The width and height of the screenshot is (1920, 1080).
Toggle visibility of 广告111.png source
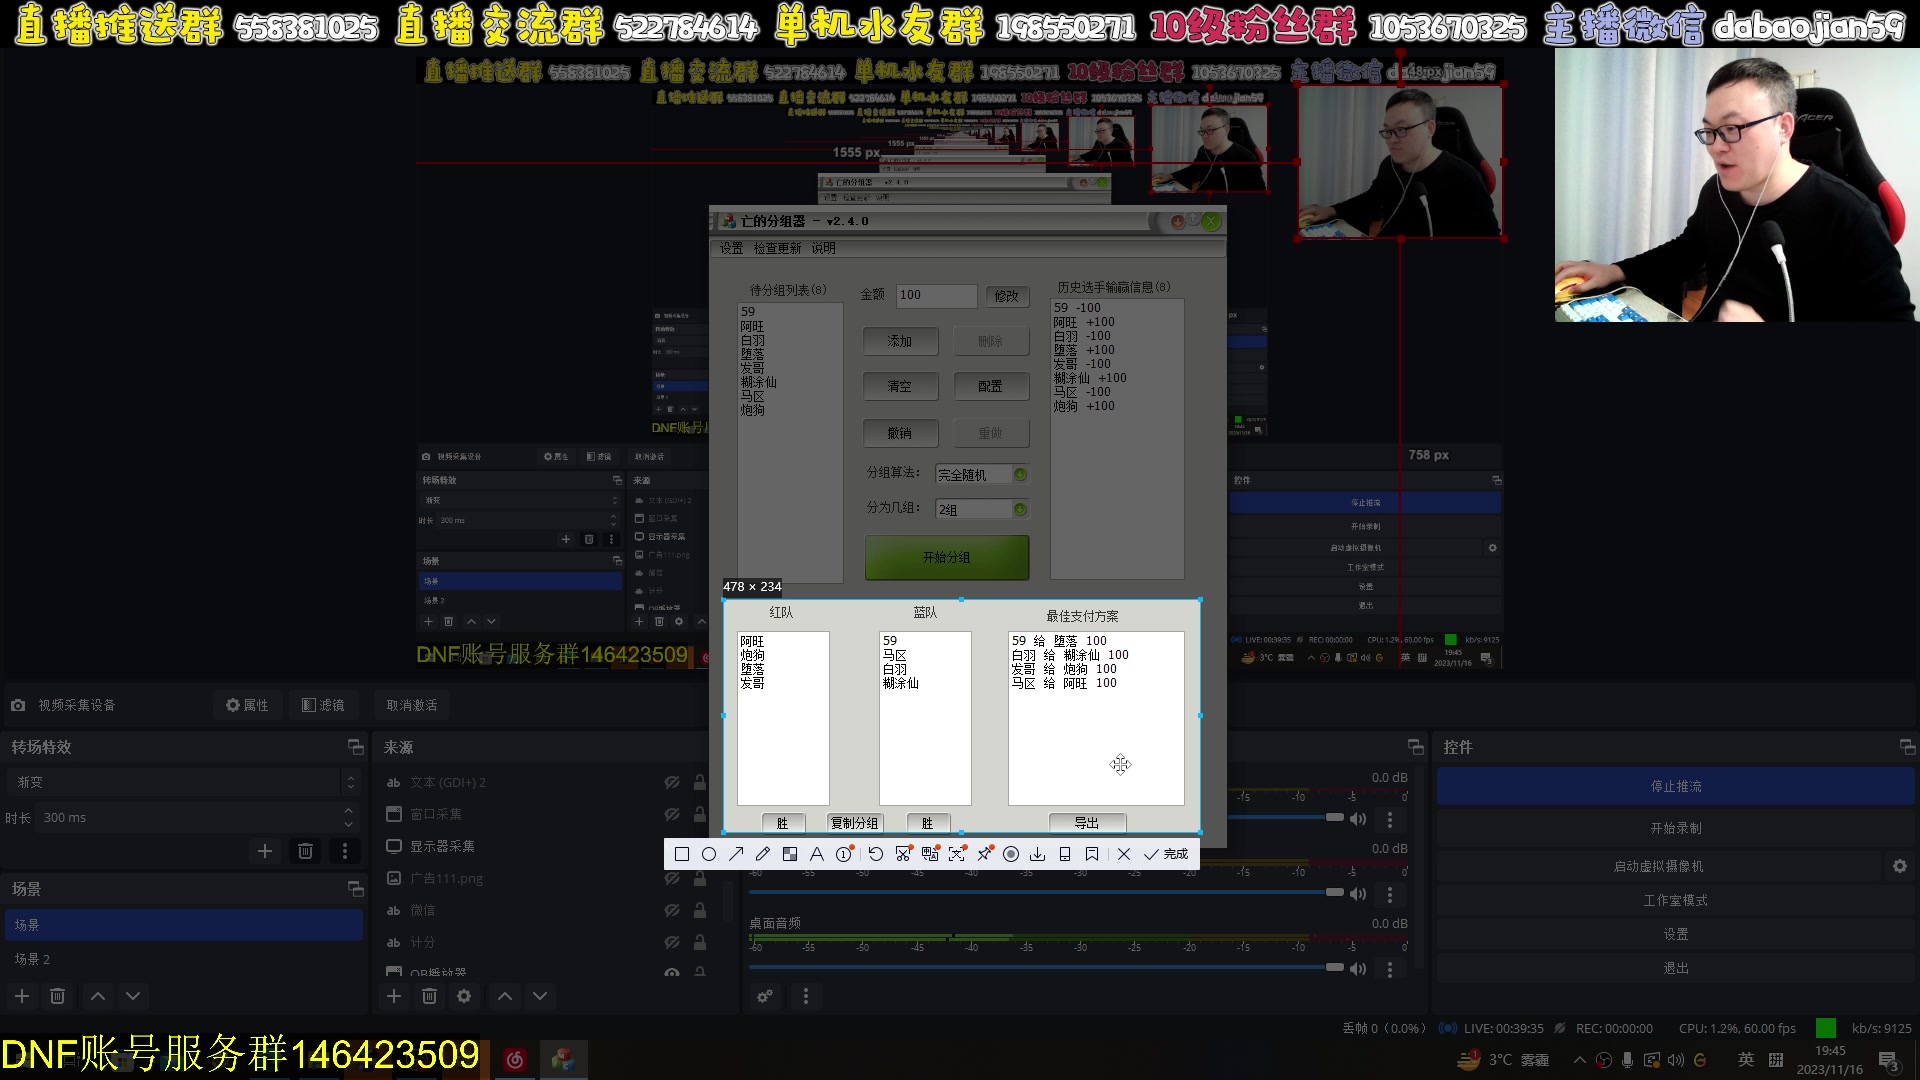(x=672, y=878)
